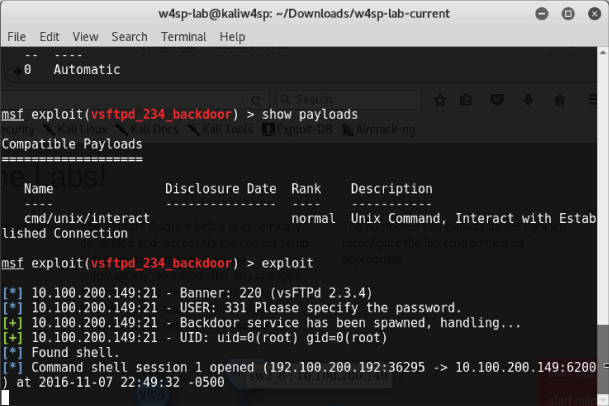Click the terminal cursor block
The width and height of the screenshot is (609, 406).
click(x=5, y=397)
